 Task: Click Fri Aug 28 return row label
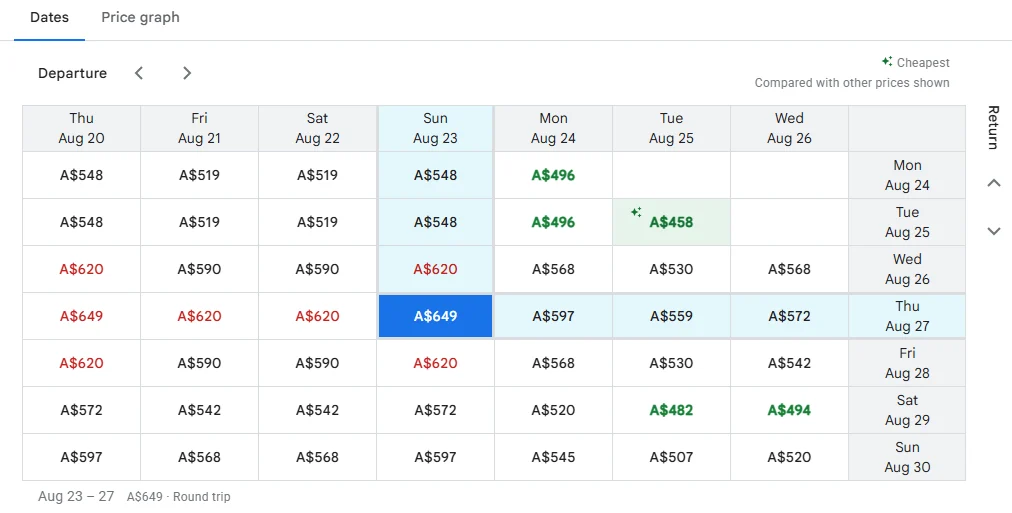click(x=907, y=363)
